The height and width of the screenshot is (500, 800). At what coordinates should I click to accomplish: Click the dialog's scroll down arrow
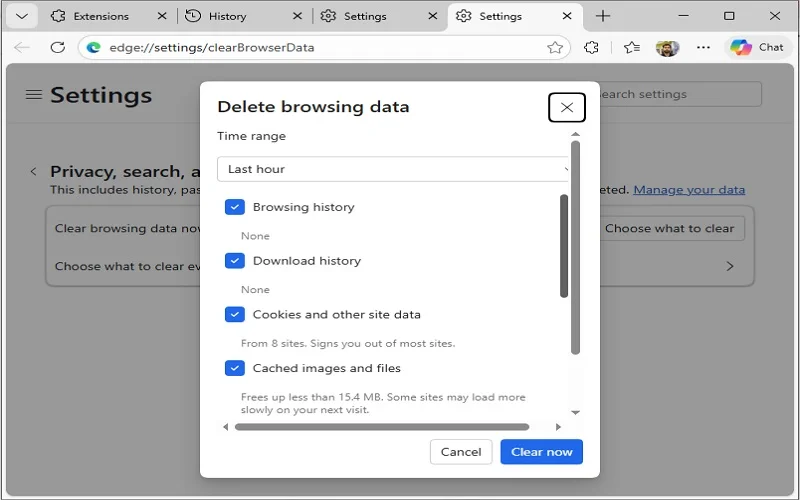pos(576,412)
